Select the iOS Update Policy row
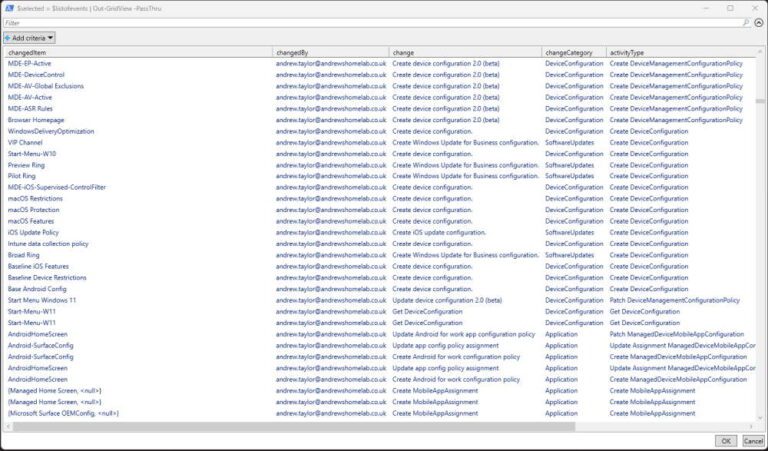This screenshot has width=768, height=451. tap(33, 232)
